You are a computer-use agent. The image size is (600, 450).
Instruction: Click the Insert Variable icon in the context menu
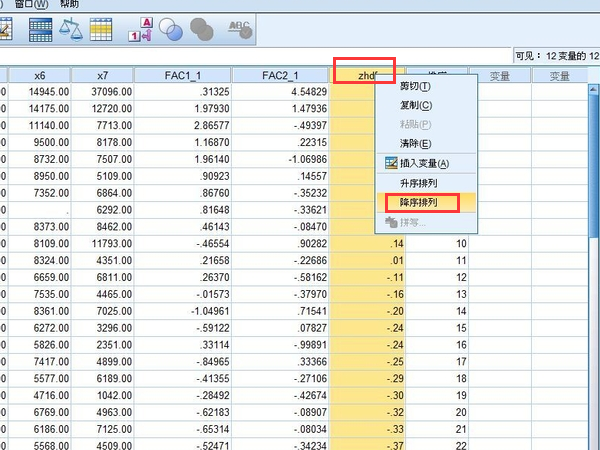point(391,163)
